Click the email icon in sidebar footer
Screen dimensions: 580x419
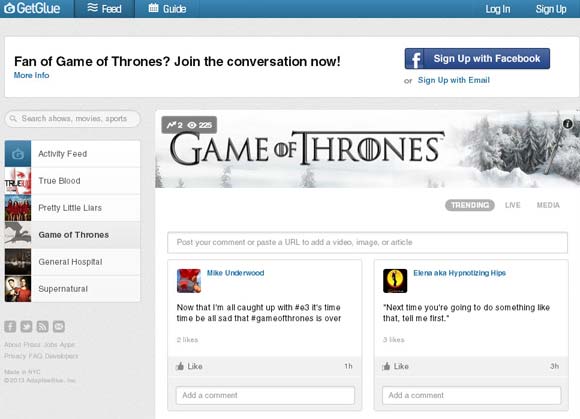[x=59, y=327]
